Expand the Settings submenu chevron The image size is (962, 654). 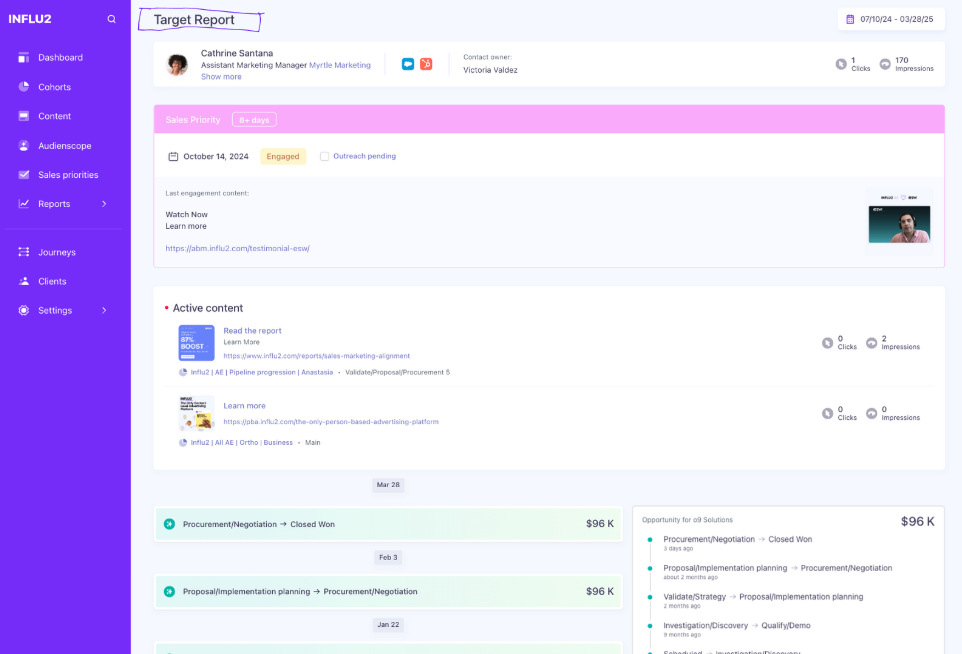click(x=104, y=310)
